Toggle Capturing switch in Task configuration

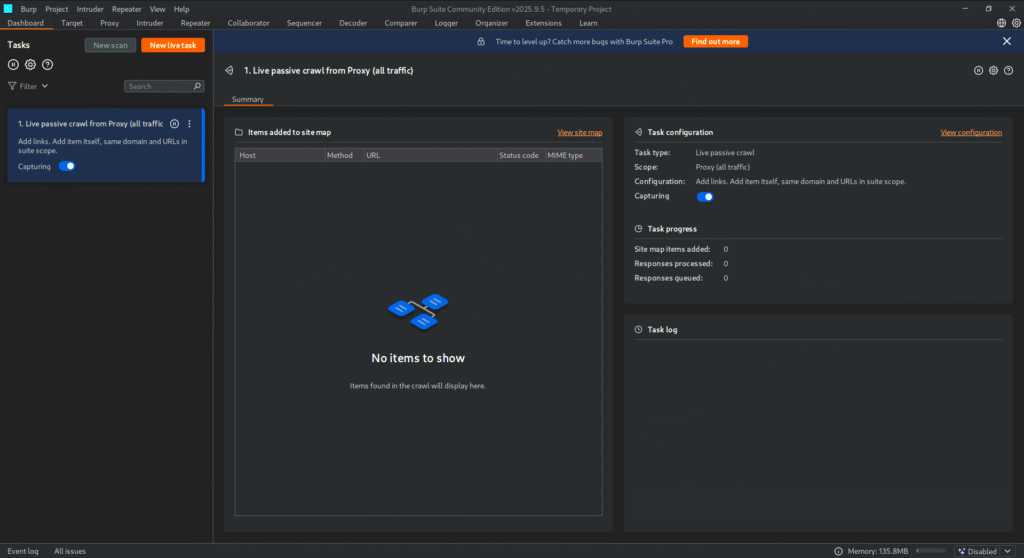click(x=705, y=197)
